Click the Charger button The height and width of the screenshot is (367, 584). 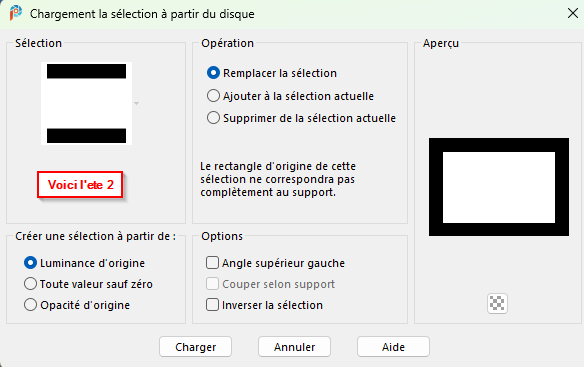pos(196,347)
